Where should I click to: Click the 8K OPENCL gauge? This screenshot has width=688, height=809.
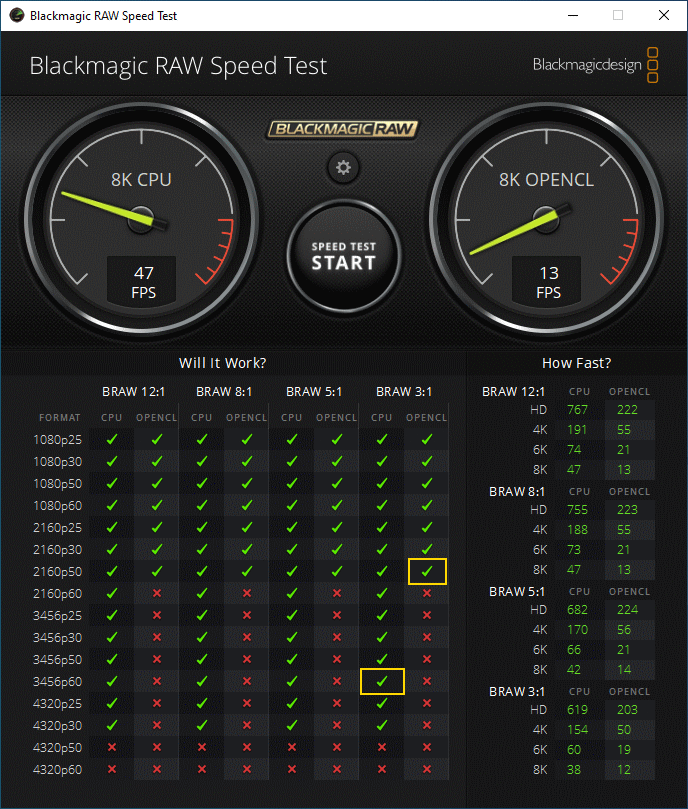(547, 220)
